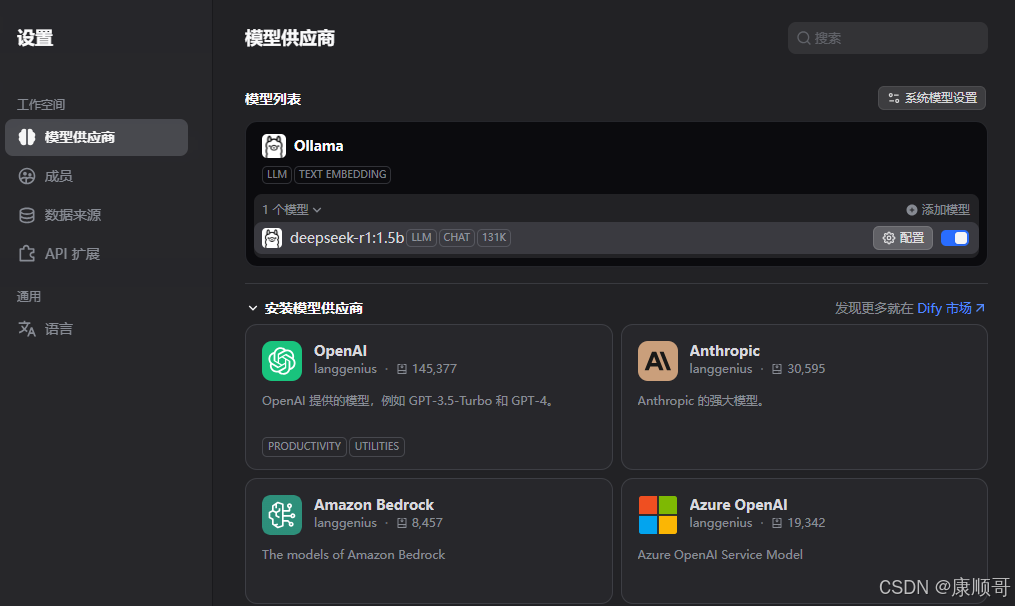Open the Amazon Bedrock card title
Viewport: 1015px width, 606px height.
point(374,505)
